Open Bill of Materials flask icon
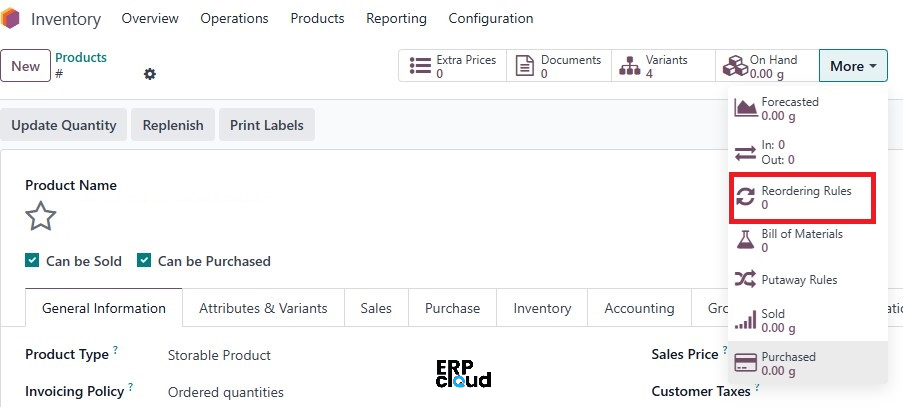The image size is (903, 407). 745,240
